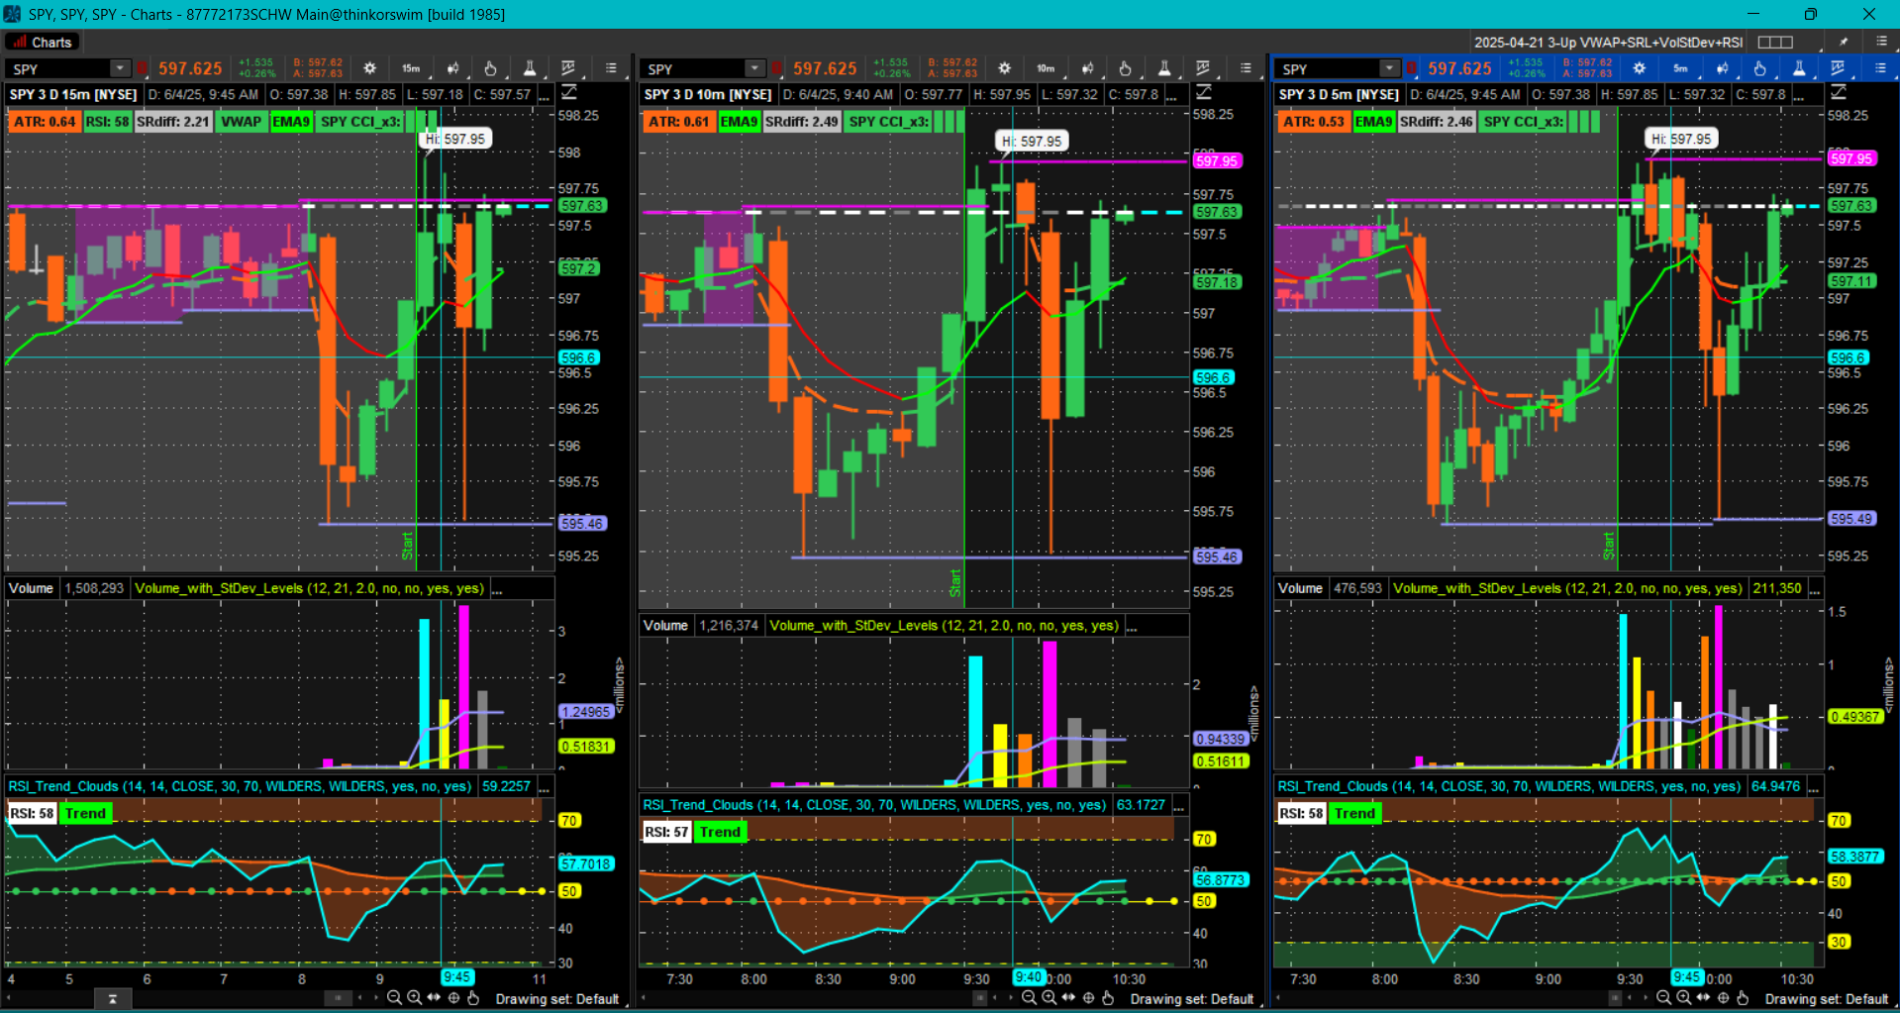The height and width of the screenshot is (1013, 1900).
Task: Click the 5m aggregation button in right chart
Action: pyautogui.click(x=1680, y=68)
